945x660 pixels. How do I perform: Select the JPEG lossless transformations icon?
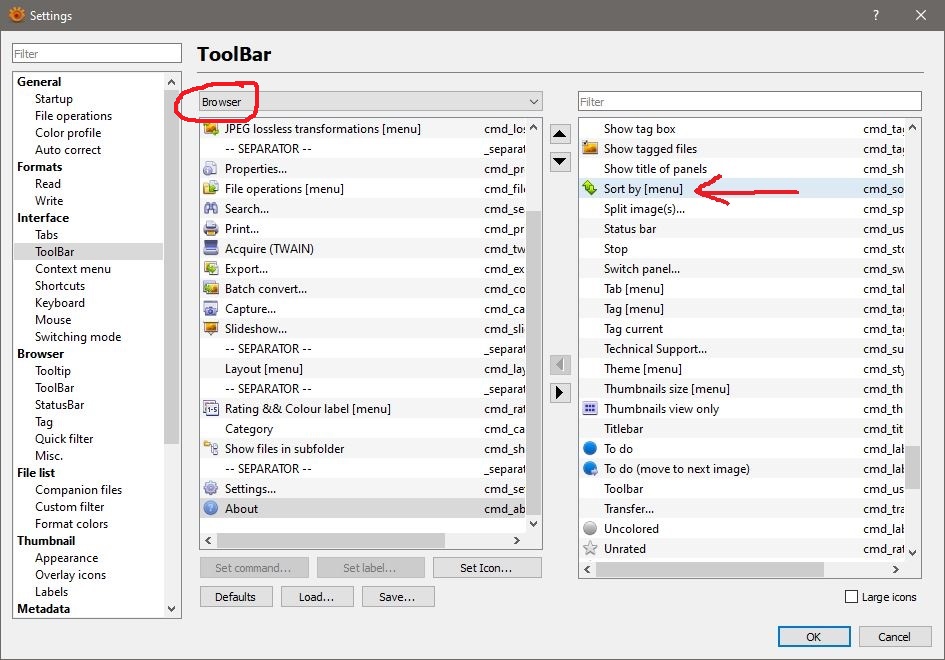click(x=210, y=128)
